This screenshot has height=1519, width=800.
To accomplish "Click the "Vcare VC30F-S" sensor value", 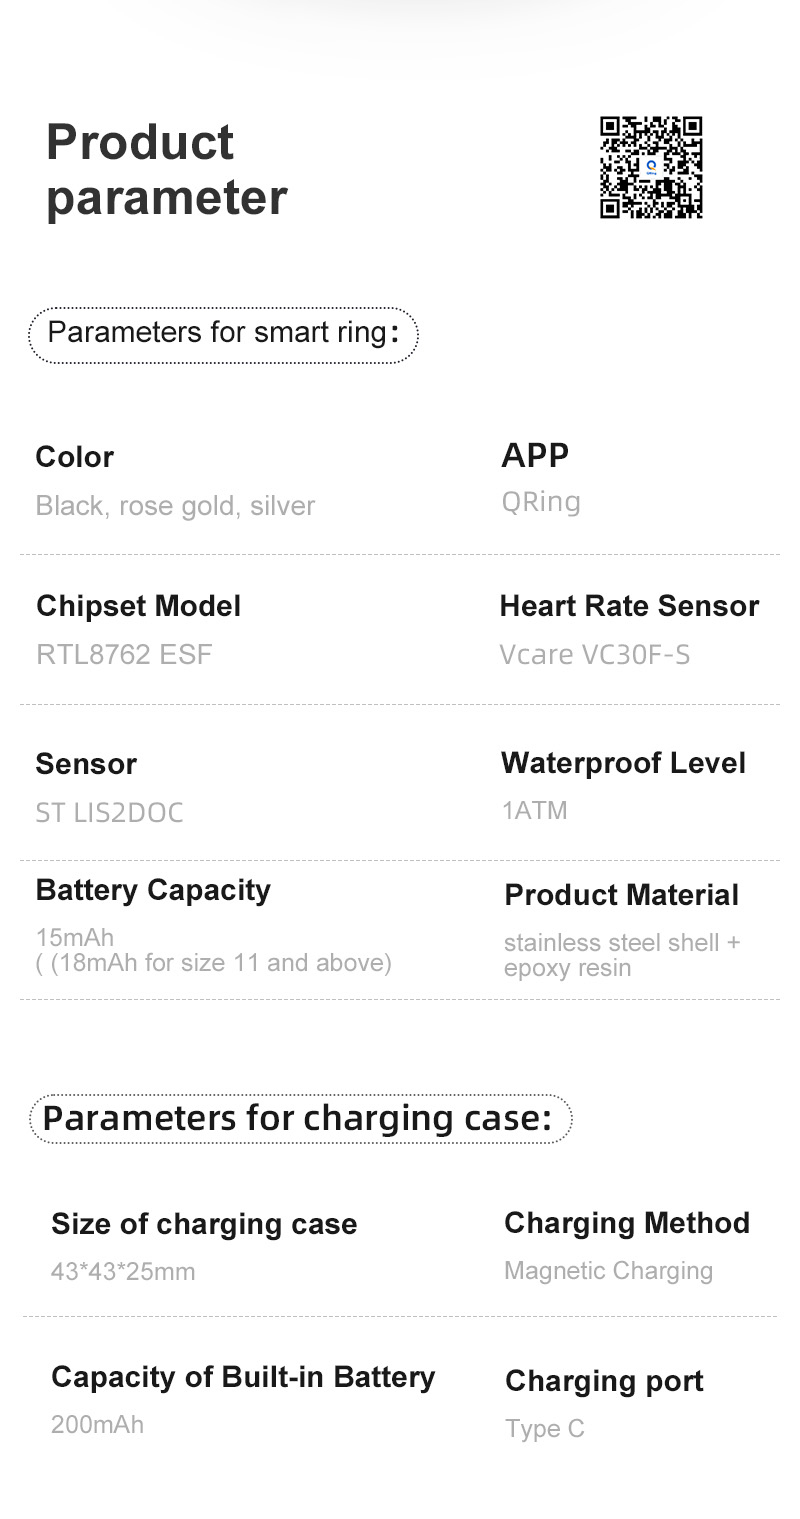I will tap(595, 655).
